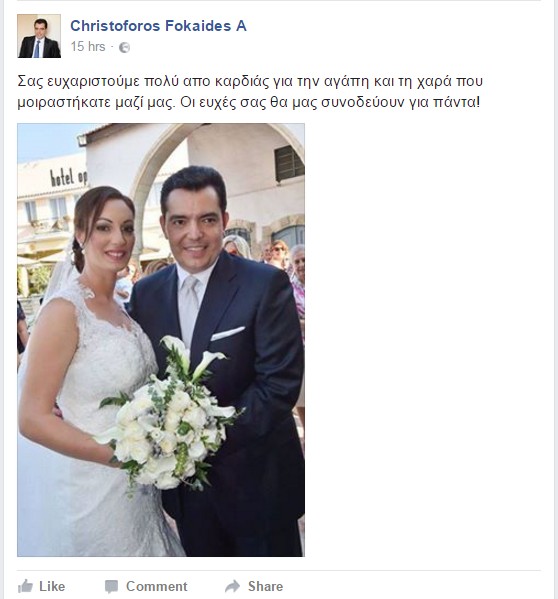Click the Share arrow icon
The height and width of the screenshot is (599, 558).
pos(232,586)
